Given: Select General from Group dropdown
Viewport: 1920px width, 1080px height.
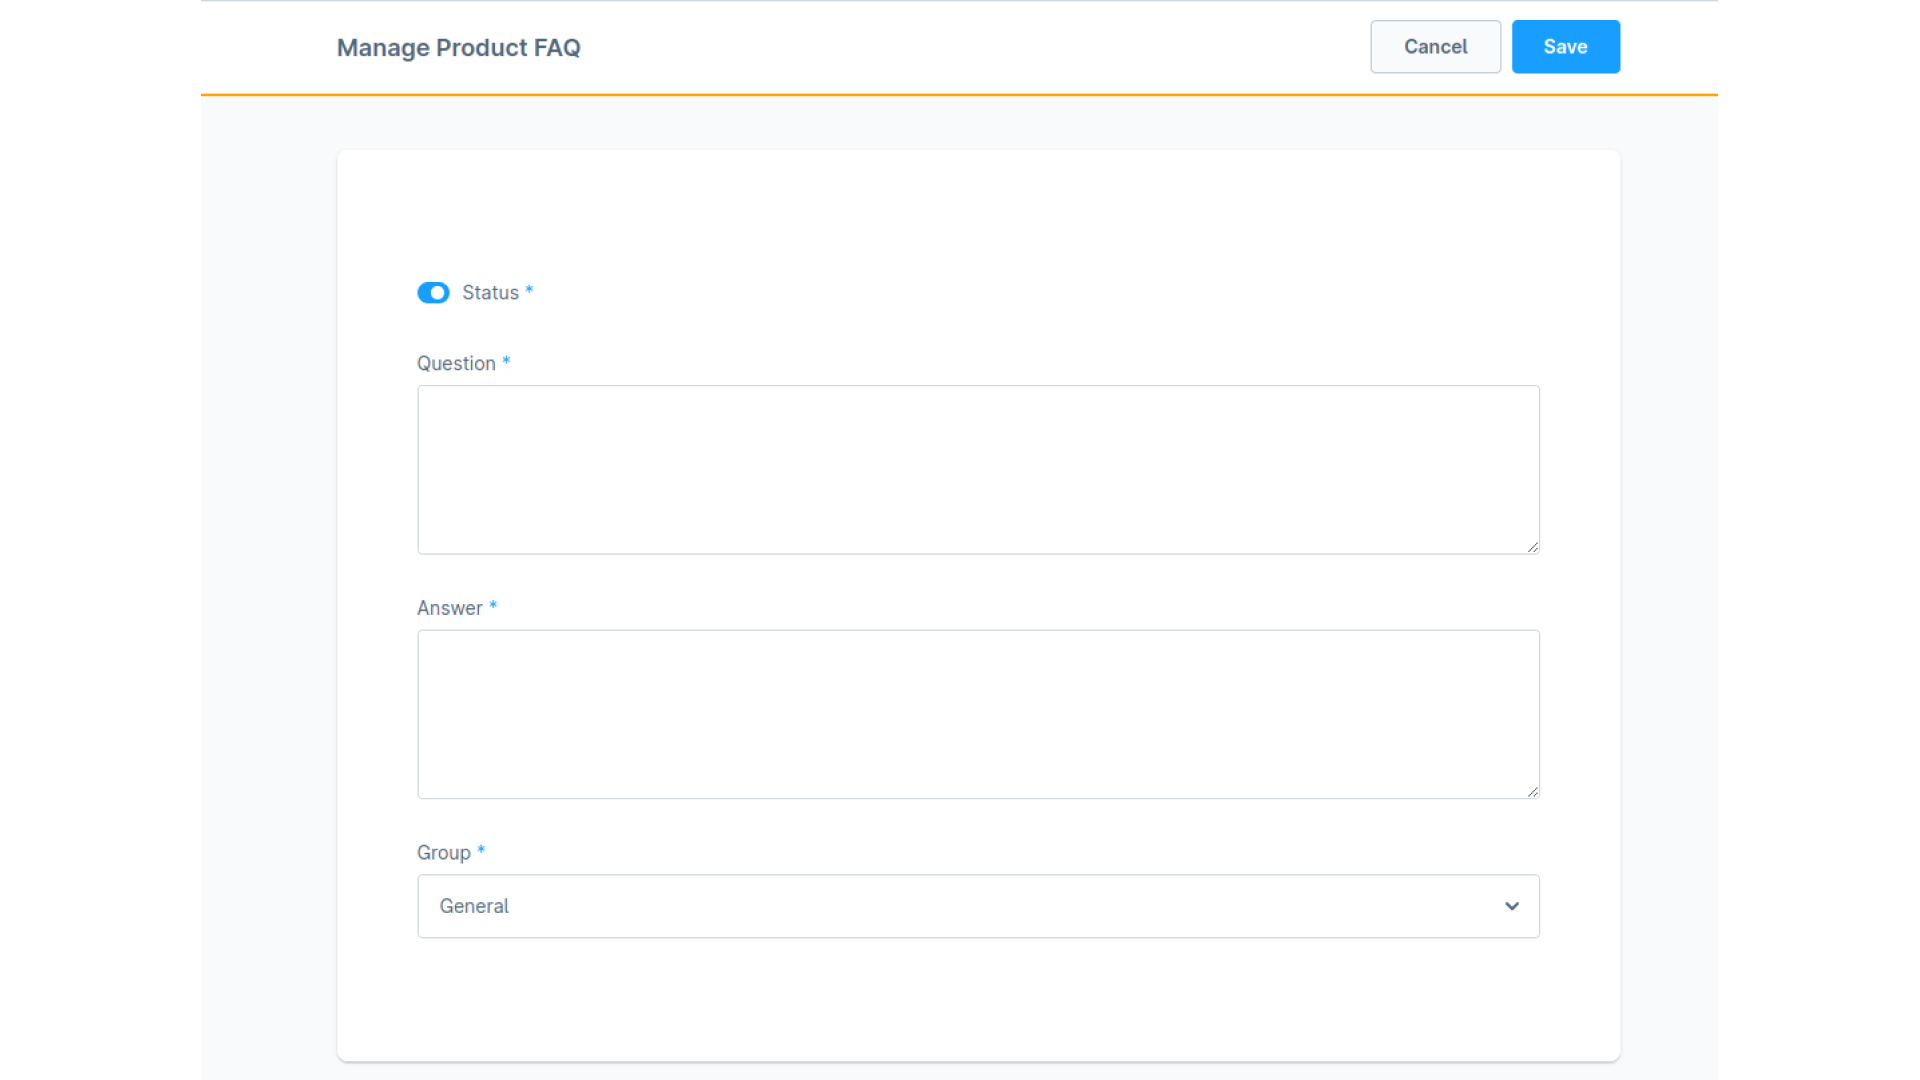Looking at the screenshot, I should pos(978,906).
